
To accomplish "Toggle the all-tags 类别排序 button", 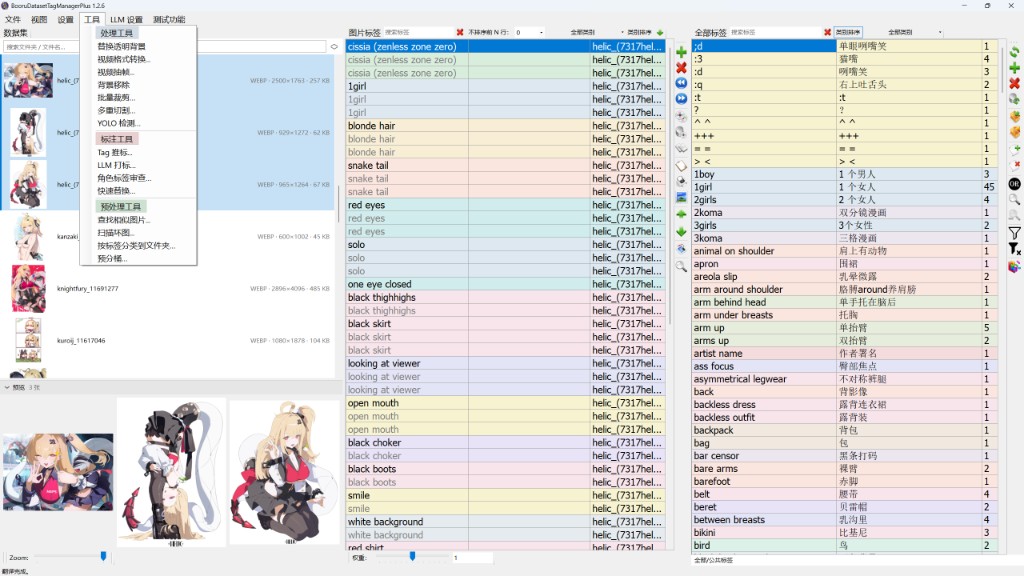I will (x=848, y=32).
